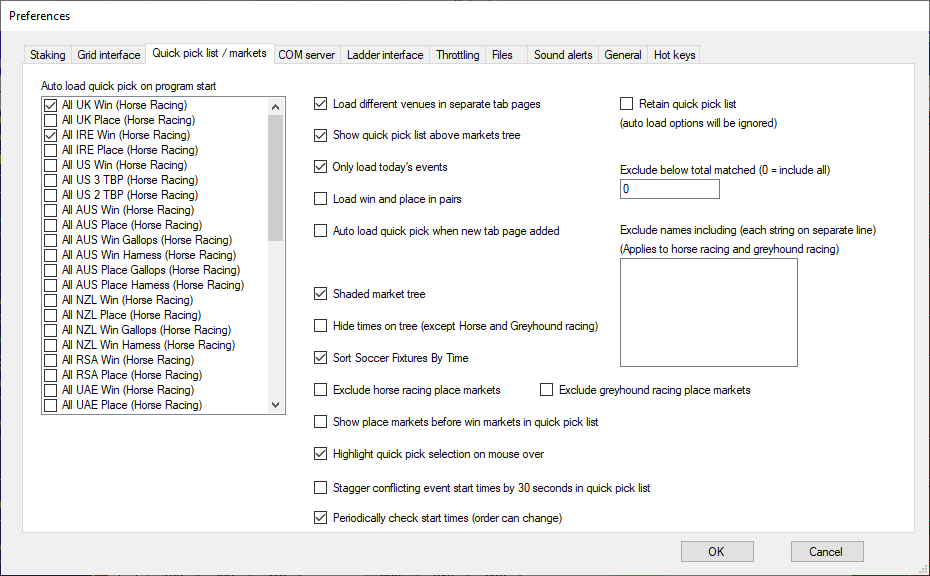Image resolution: width=930 pixels, height=576 pixels.
Task: Tick All AUS Place Harness (Horse Racing)
Action: coord(50,285)
